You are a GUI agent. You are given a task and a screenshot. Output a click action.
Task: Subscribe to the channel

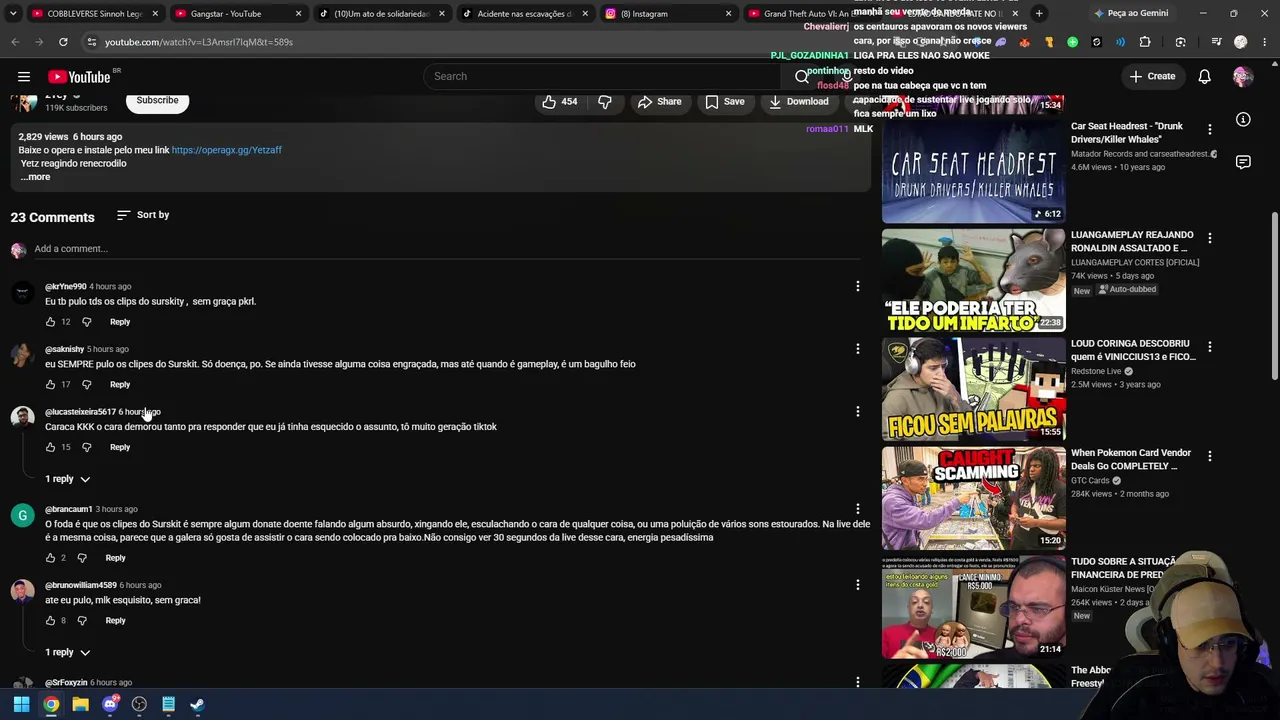tap(157, 101)
